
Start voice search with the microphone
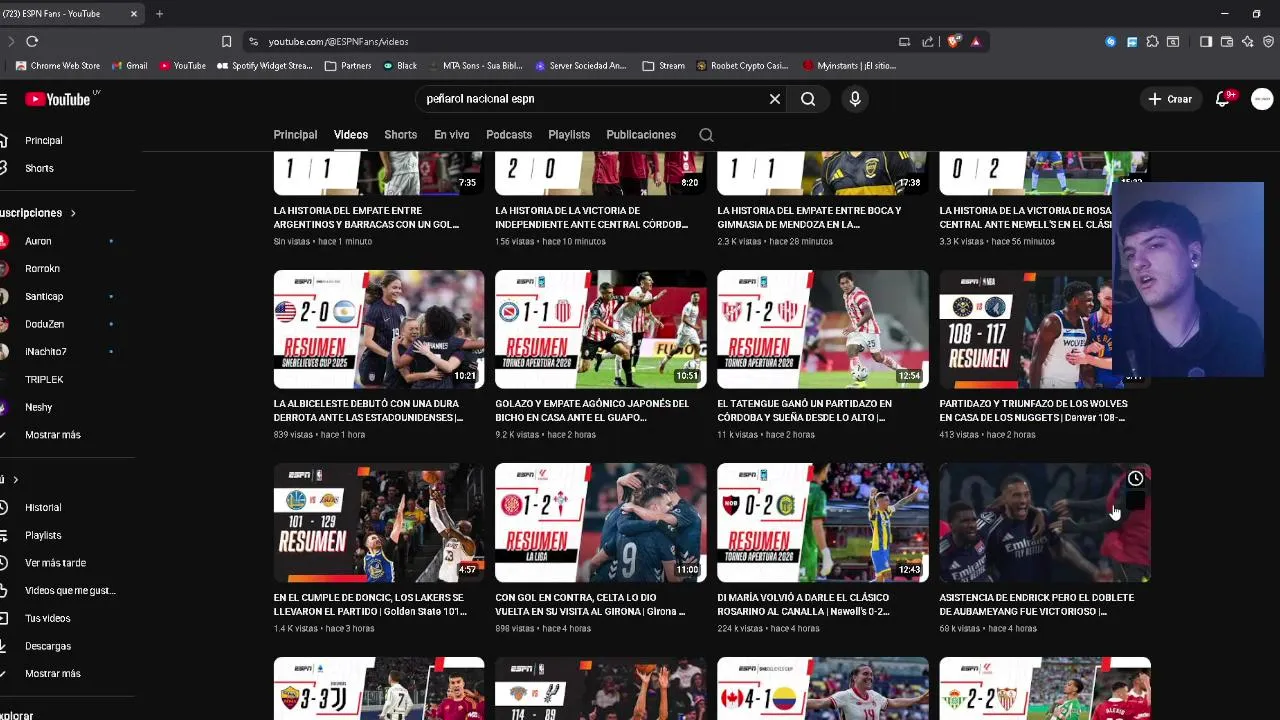click(855, 99)
